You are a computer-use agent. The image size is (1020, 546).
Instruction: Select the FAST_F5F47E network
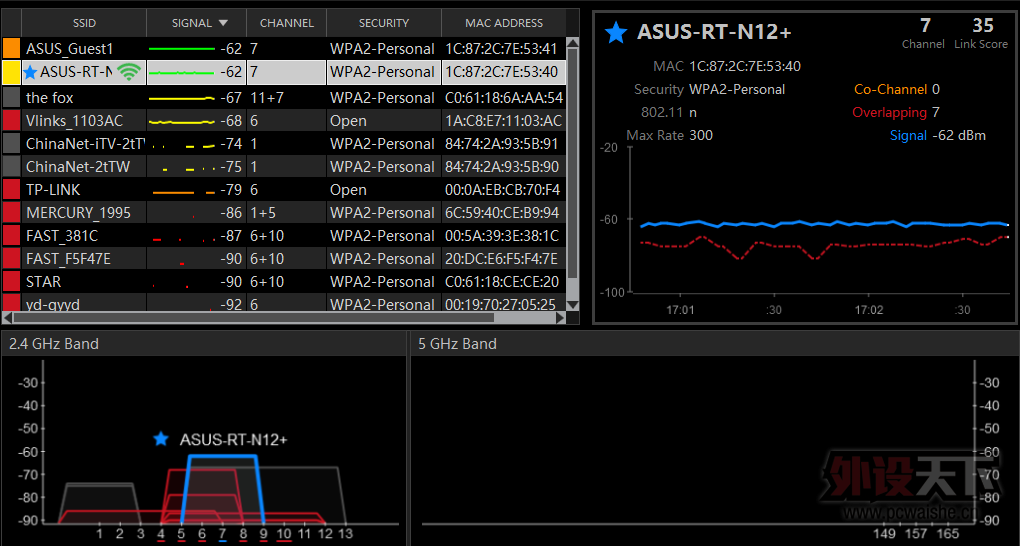[x=284, y=258]
